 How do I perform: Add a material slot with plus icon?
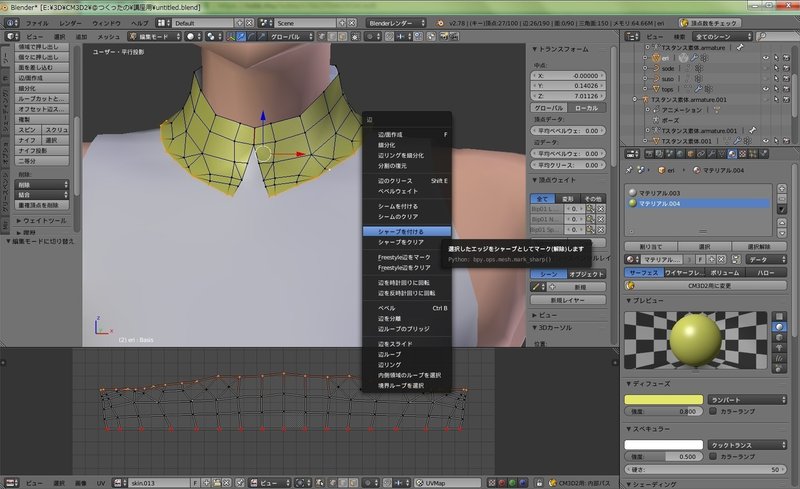pyautogui.click(x=782, y=188)
